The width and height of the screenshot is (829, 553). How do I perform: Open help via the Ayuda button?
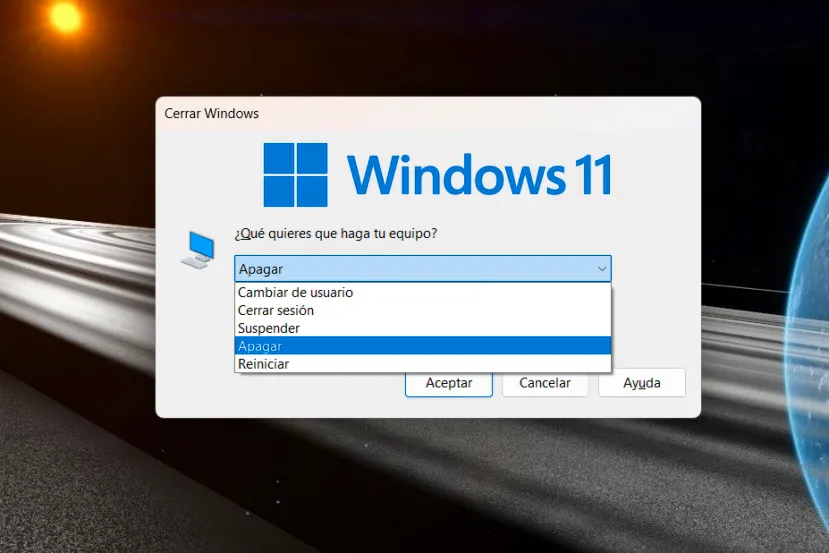tap(642, 383)
